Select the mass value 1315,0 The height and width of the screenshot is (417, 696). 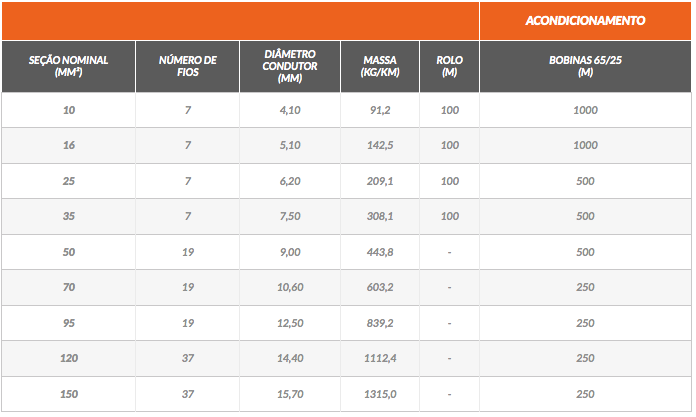[x=380, y=394]
